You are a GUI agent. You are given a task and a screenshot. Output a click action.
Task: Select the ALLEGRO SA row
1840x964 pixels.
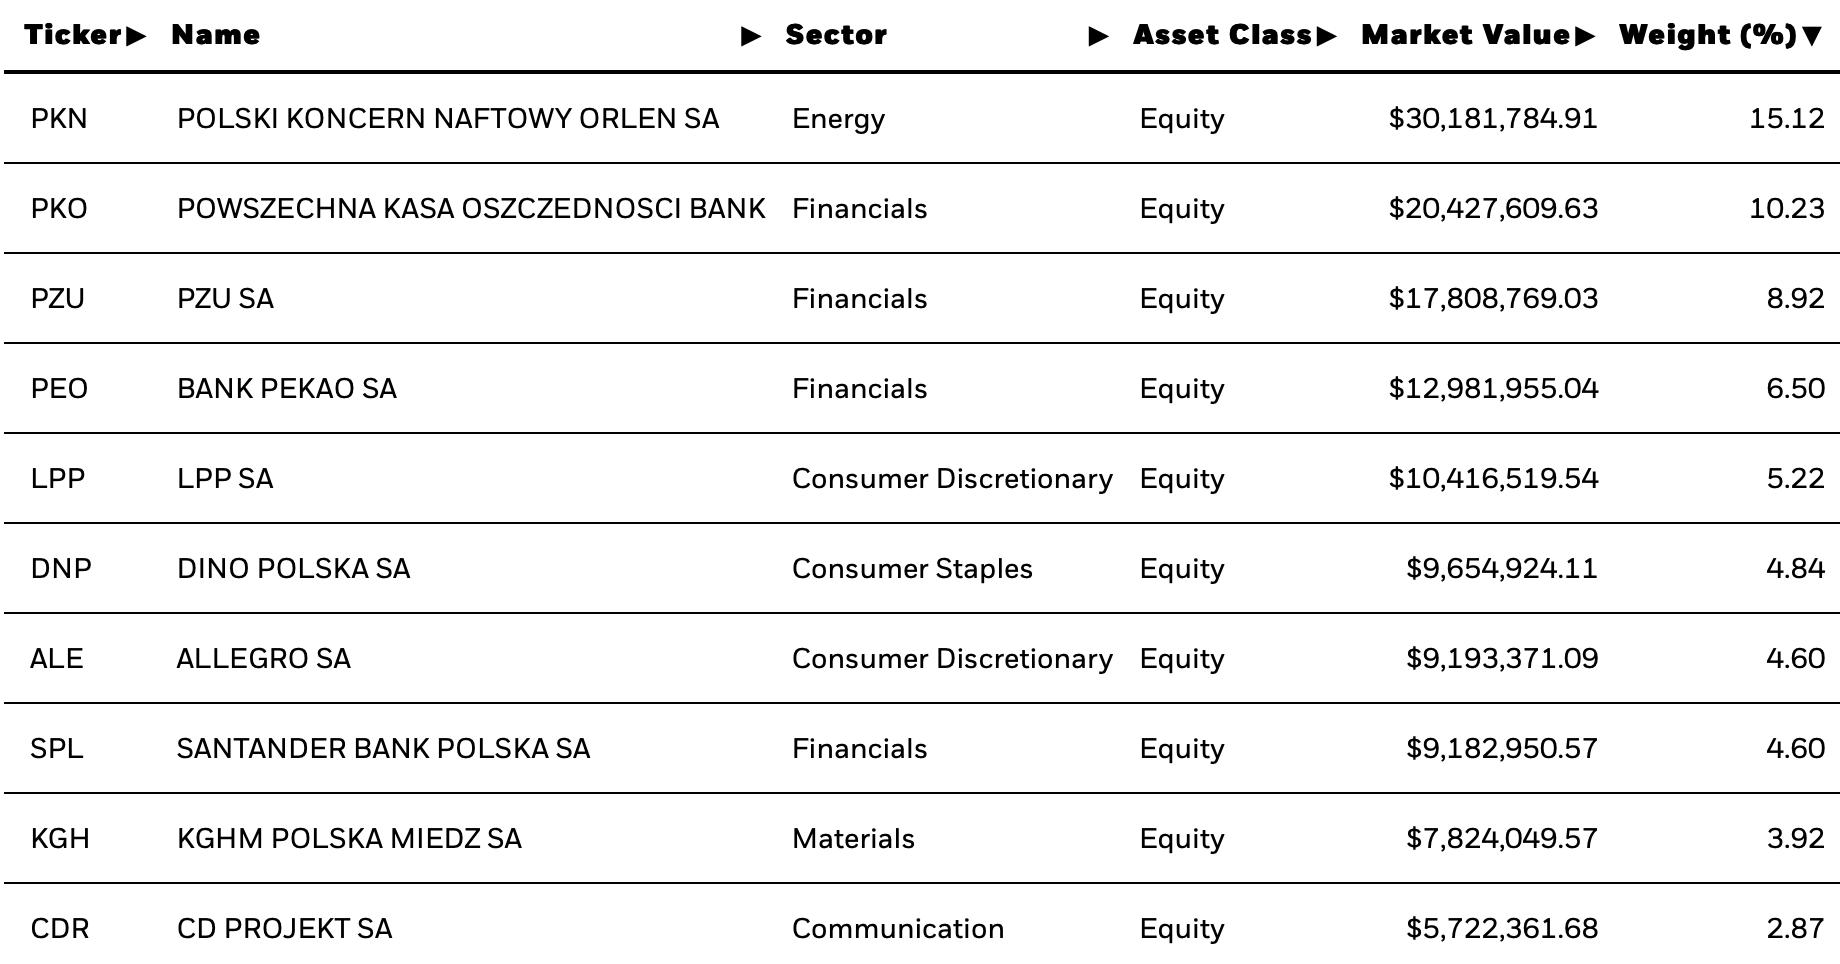click(921, 658)
